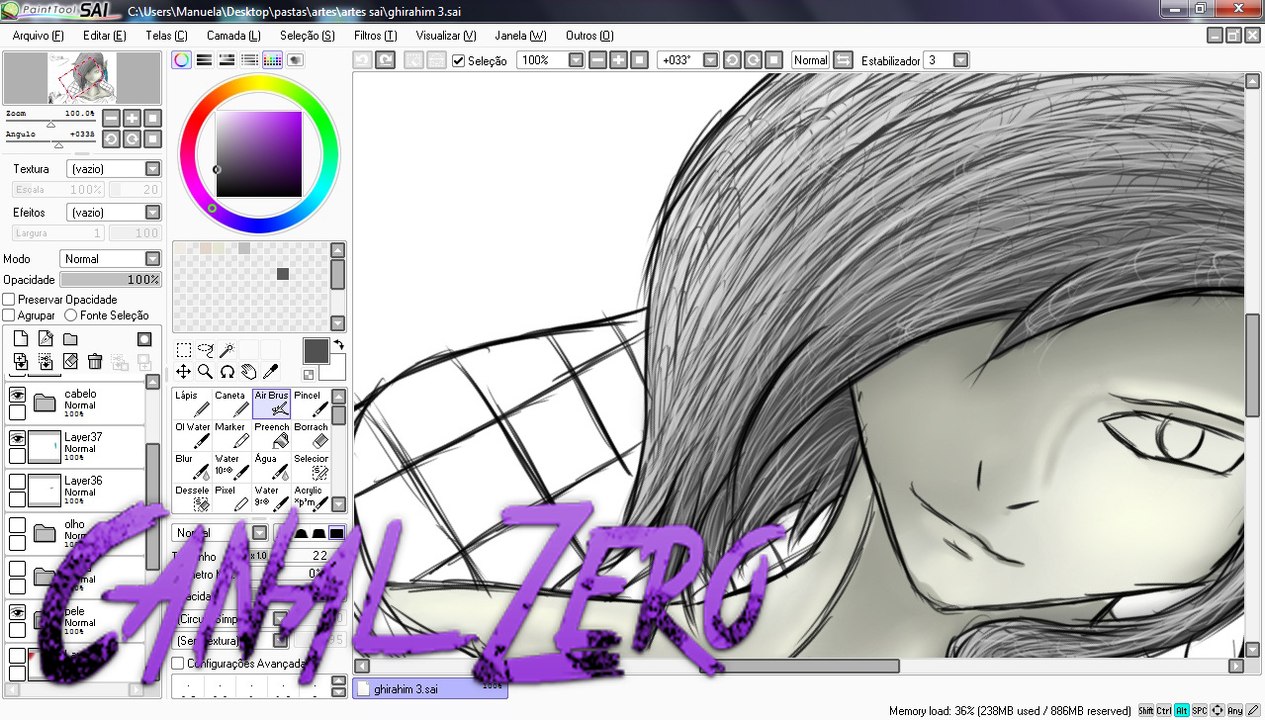The image size is (1265, 720).
Task: Open the Arquivo menu
Action: [x=38, y=36]
